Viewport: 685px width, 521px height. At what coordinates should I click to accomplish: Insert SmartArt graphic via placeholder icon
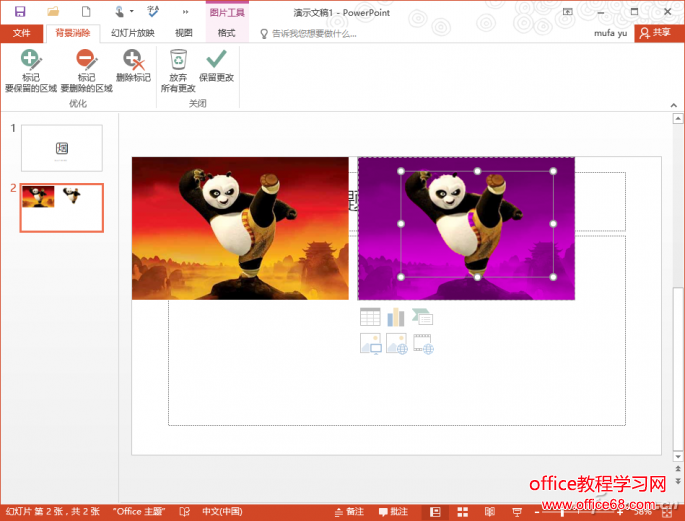click(422, 317)
